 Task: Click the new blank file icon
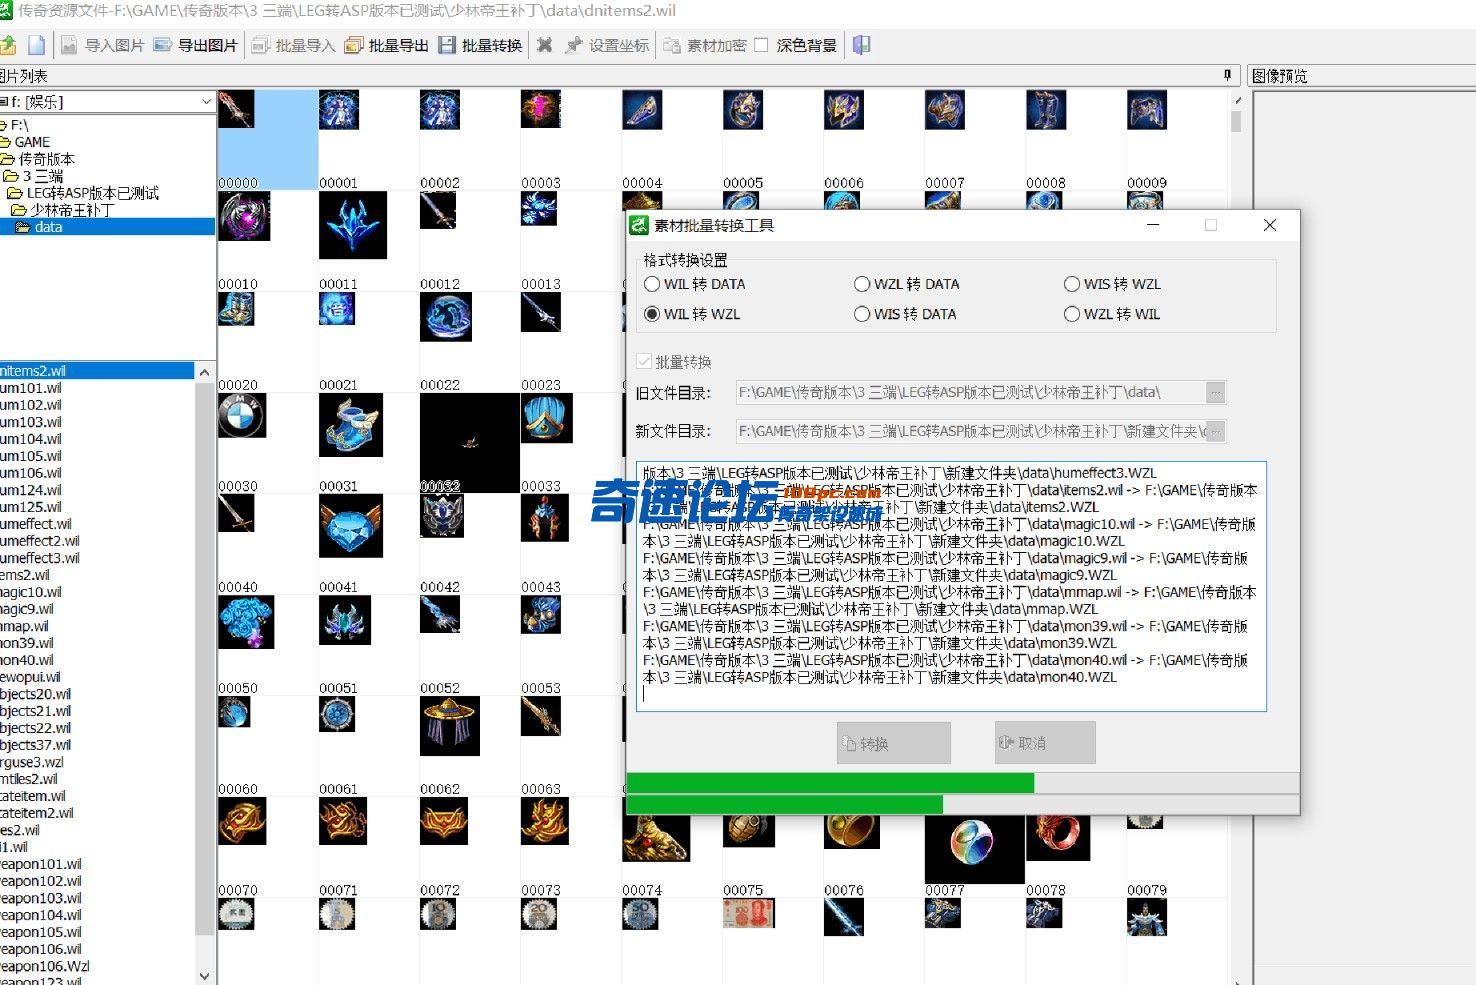[x=36, y=45]
